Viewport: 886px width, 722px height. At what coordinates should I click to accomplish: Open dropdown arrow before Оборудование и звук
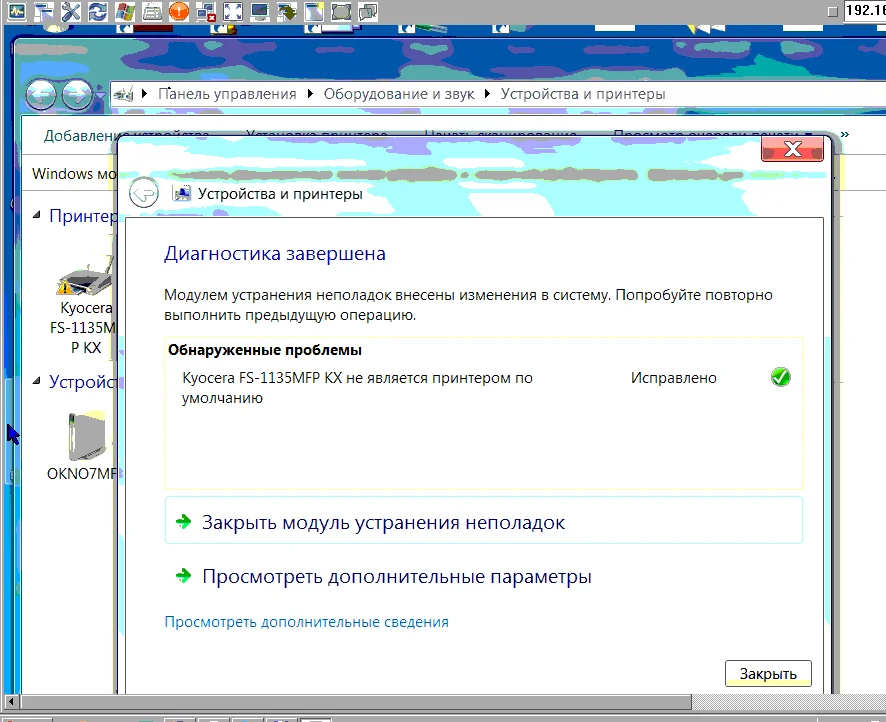(310, 94)
